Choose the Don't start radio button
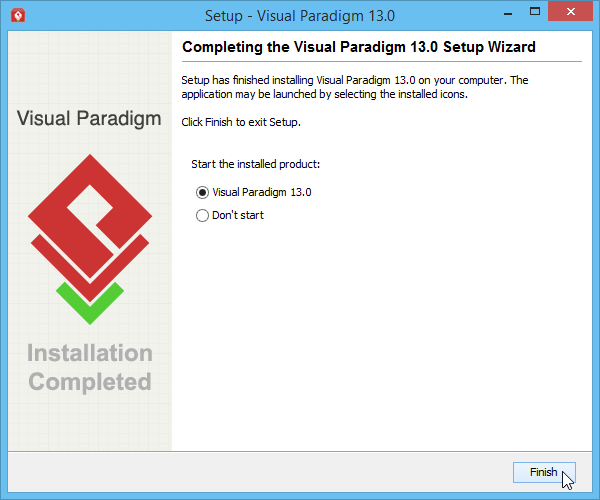 (202, 215)
